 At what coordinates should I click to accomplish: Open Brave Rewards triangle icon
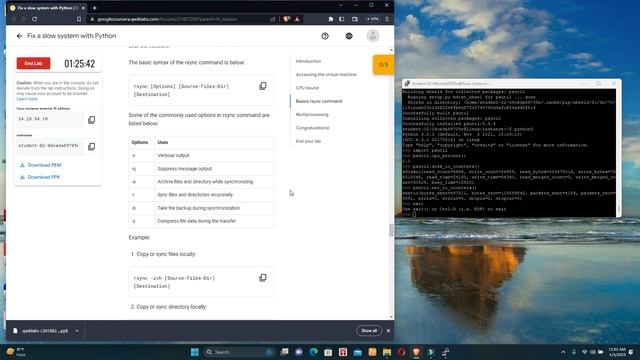(x=297, y=19)
